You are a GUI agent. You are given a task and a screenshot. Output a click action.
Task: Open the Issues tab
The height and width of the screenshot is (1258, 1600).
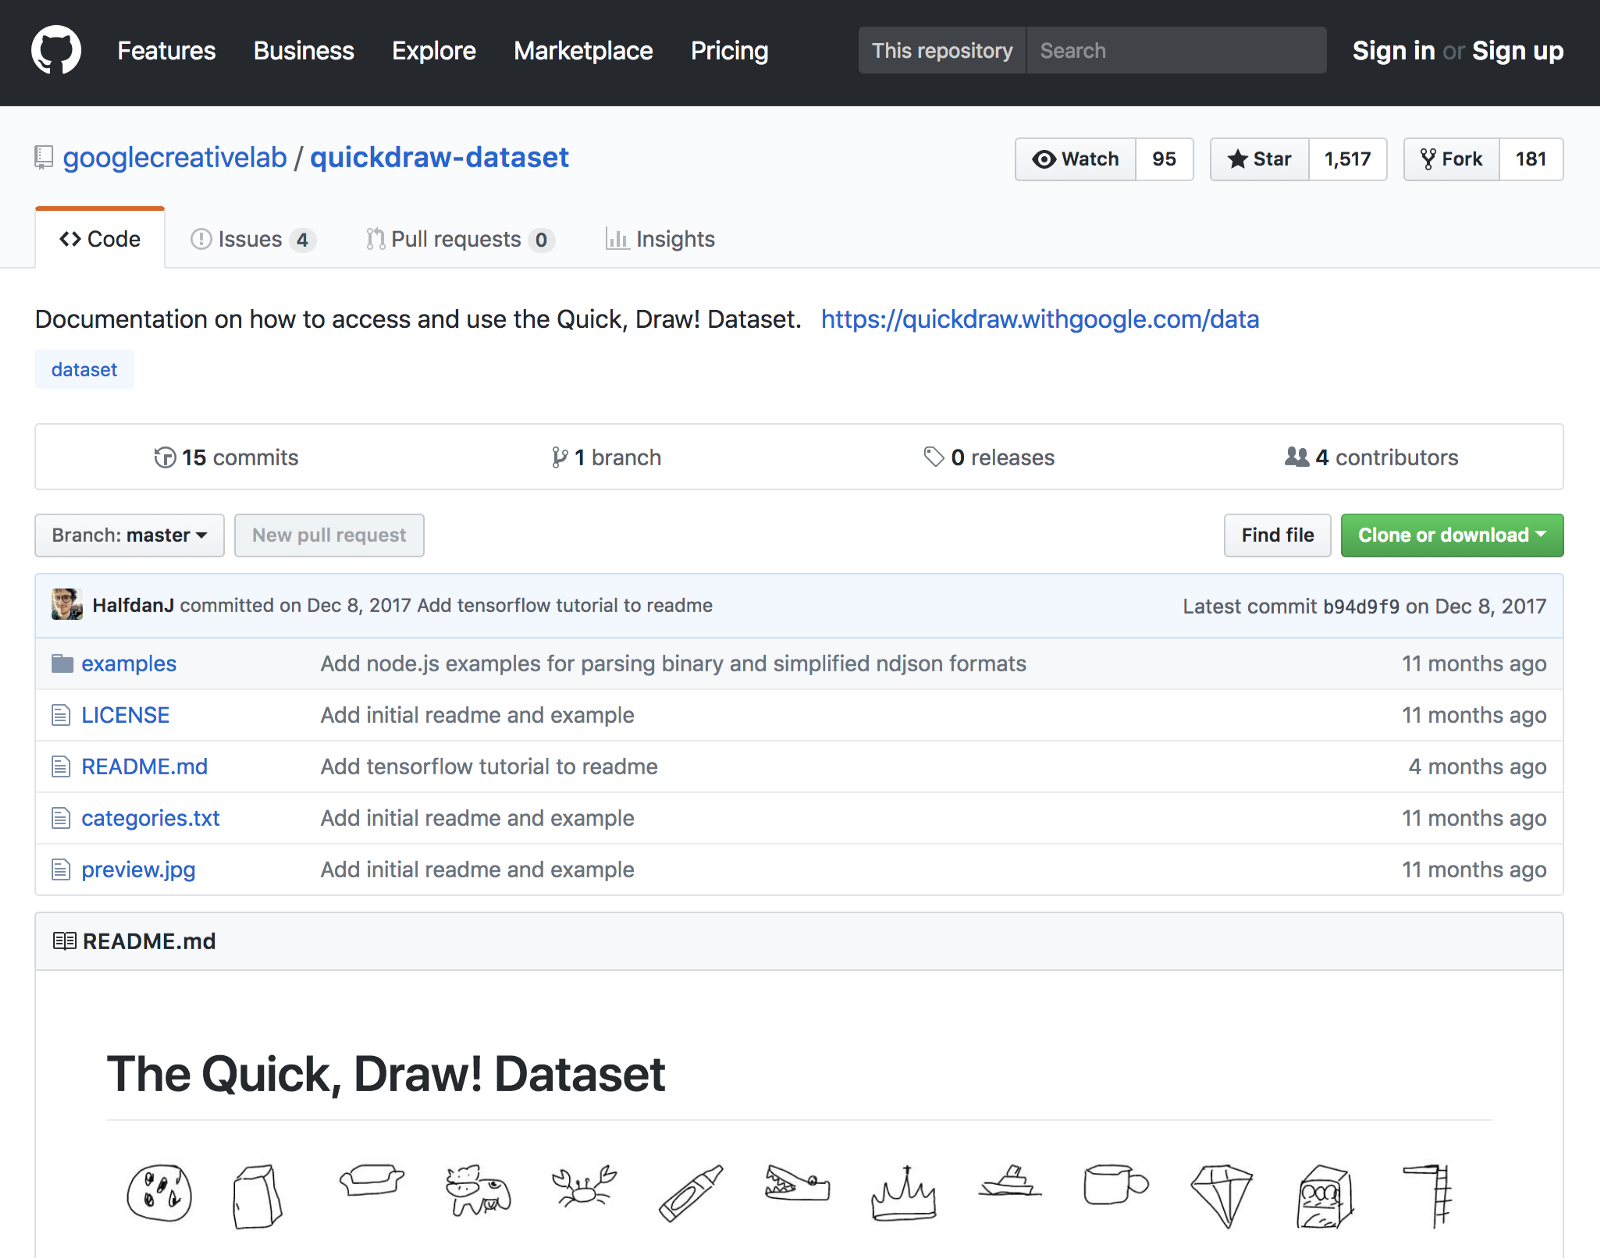pyautogui.click(x=252, y=240)
